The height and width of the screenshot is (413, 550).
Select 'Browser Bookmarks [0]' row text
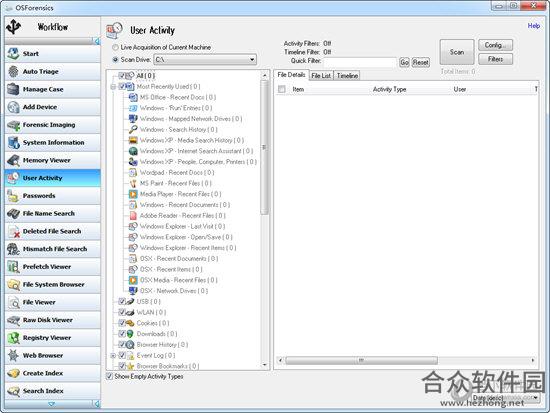[168, 366]
